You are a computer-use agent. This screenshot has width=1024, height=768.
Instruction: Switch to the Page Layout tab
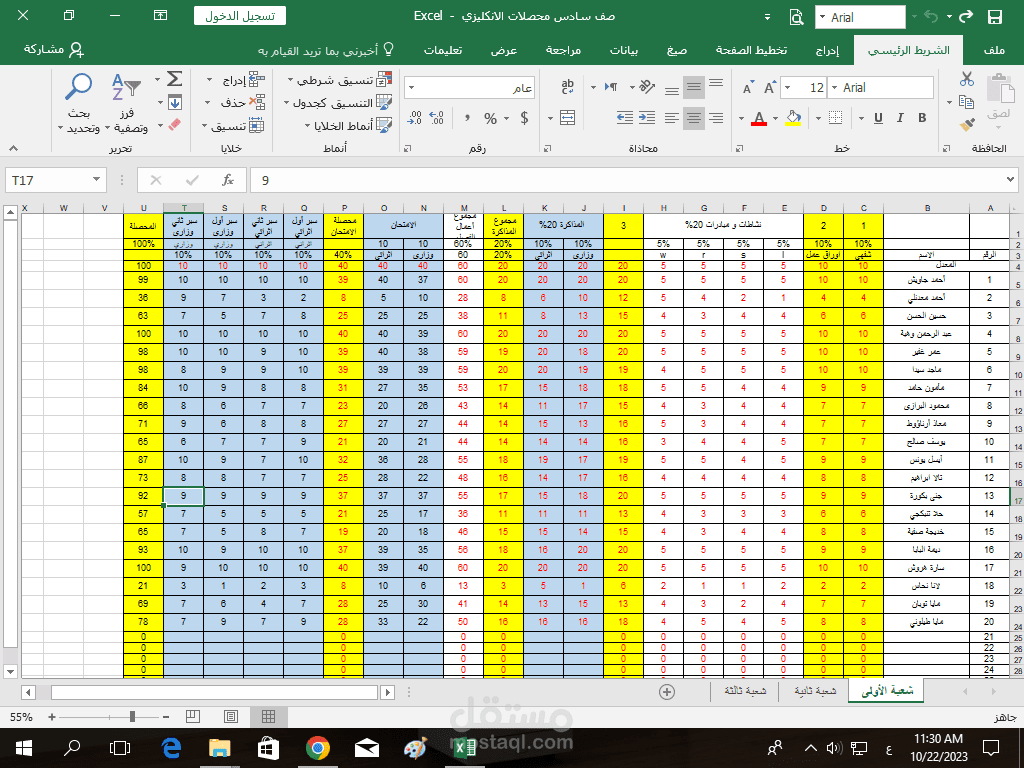coord(751,50)
